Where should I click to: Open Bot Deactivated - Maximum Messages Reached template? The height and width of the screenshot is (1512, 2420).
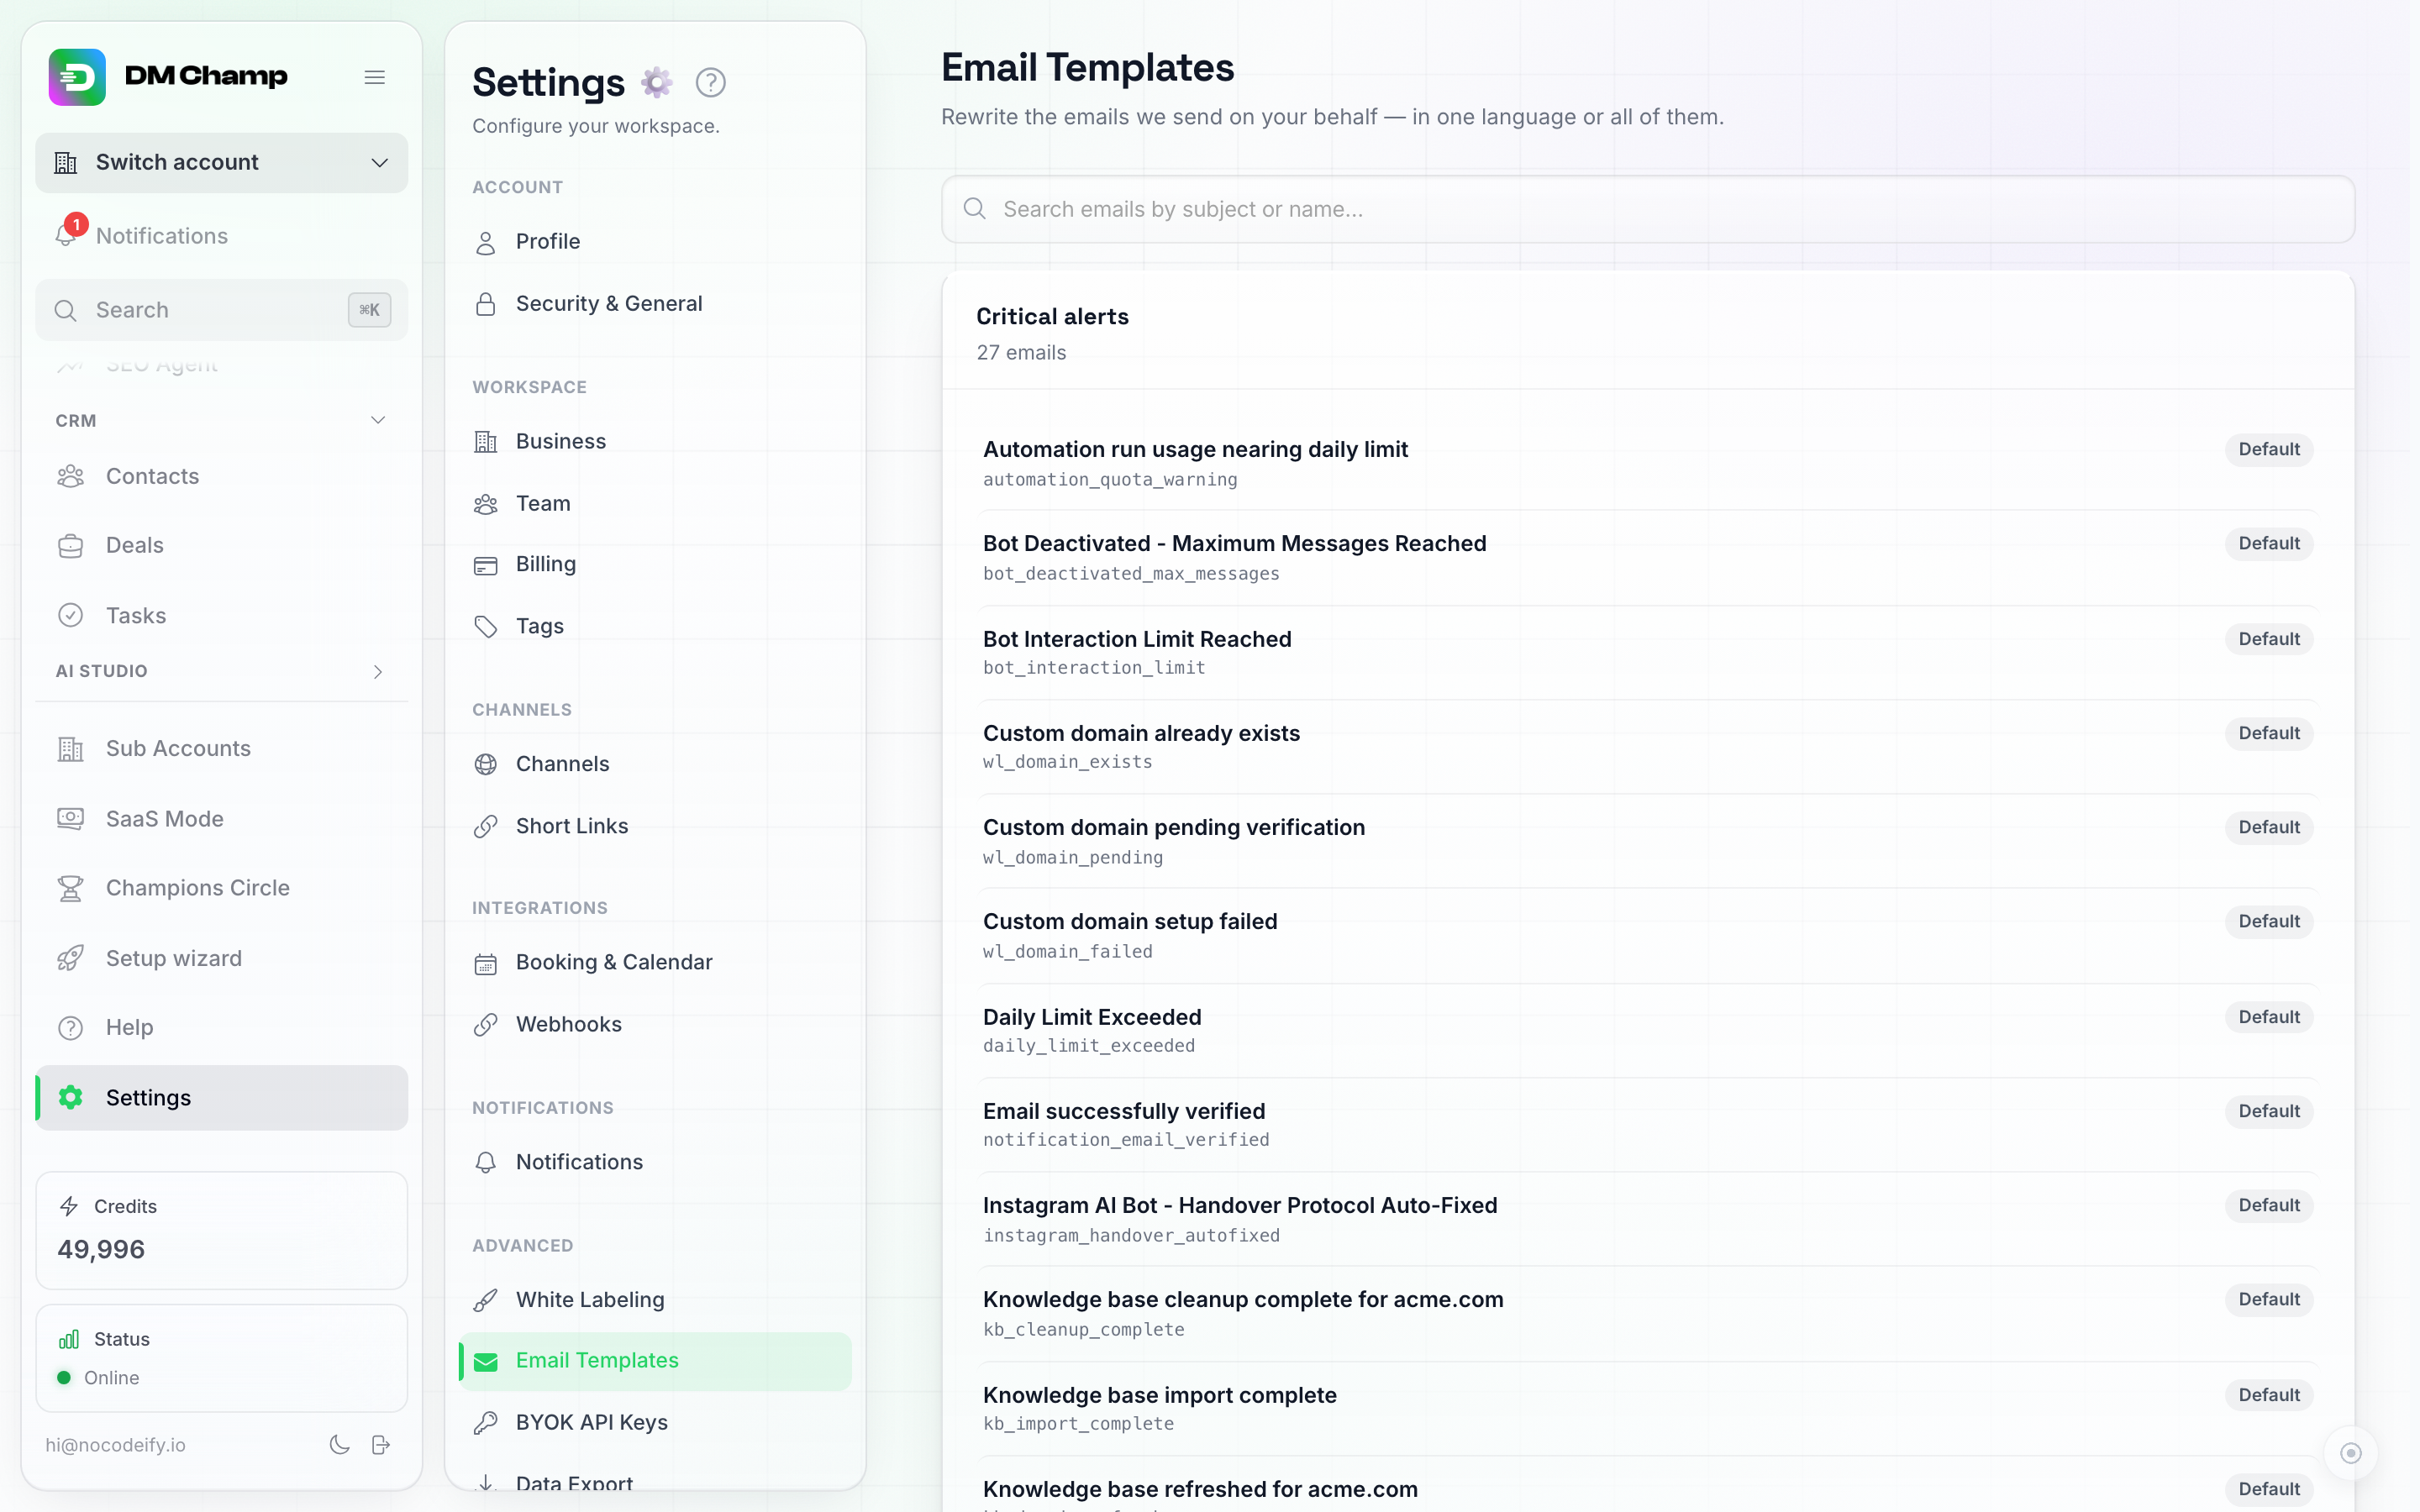point(1648,558)
